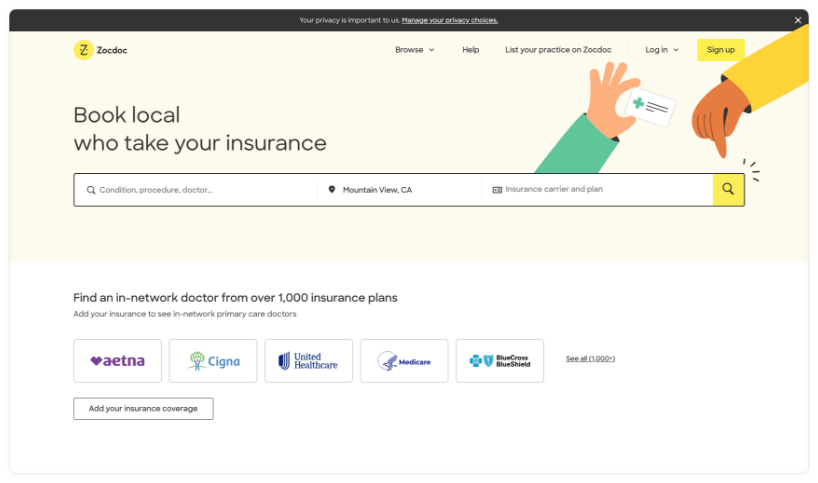818x483 pixels.
Task: Click the Mountain View, CA location field
Action: point(399,190)
